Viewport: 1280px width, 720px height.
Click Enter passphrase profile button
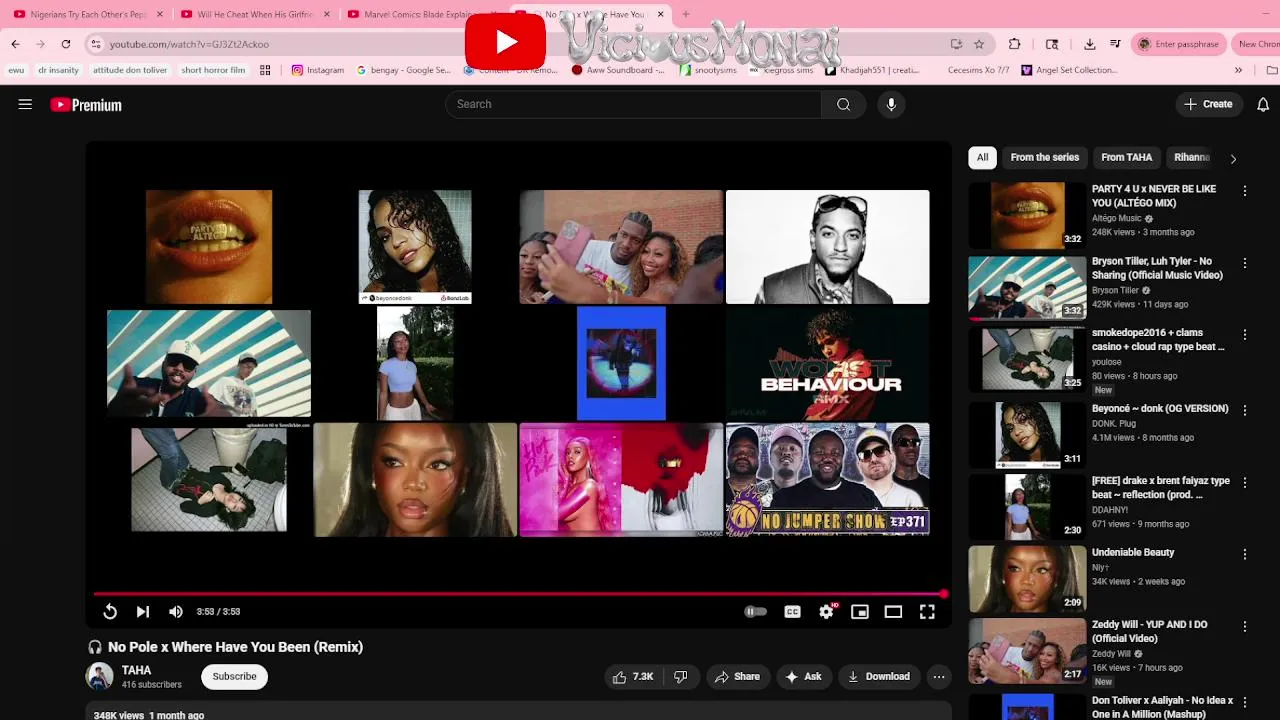tap(1180, 44)
